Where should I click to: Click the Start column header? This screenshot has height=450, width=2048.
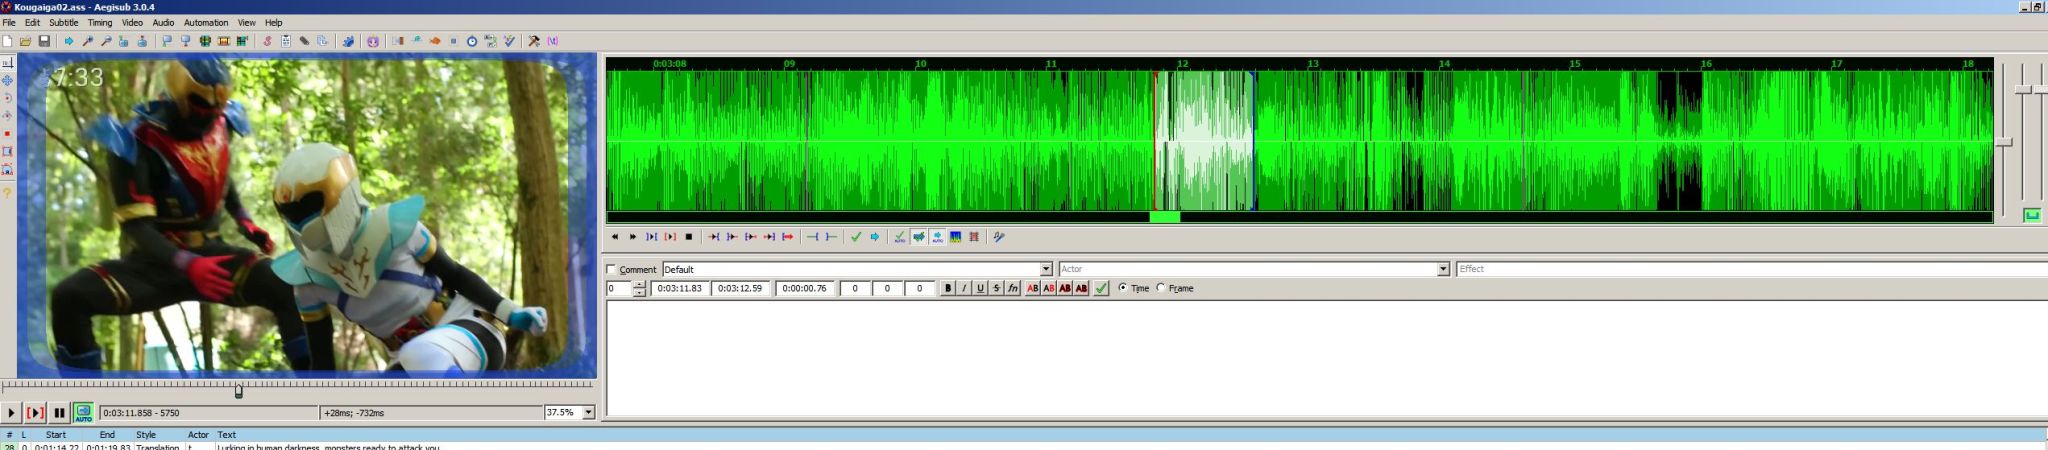56,435
